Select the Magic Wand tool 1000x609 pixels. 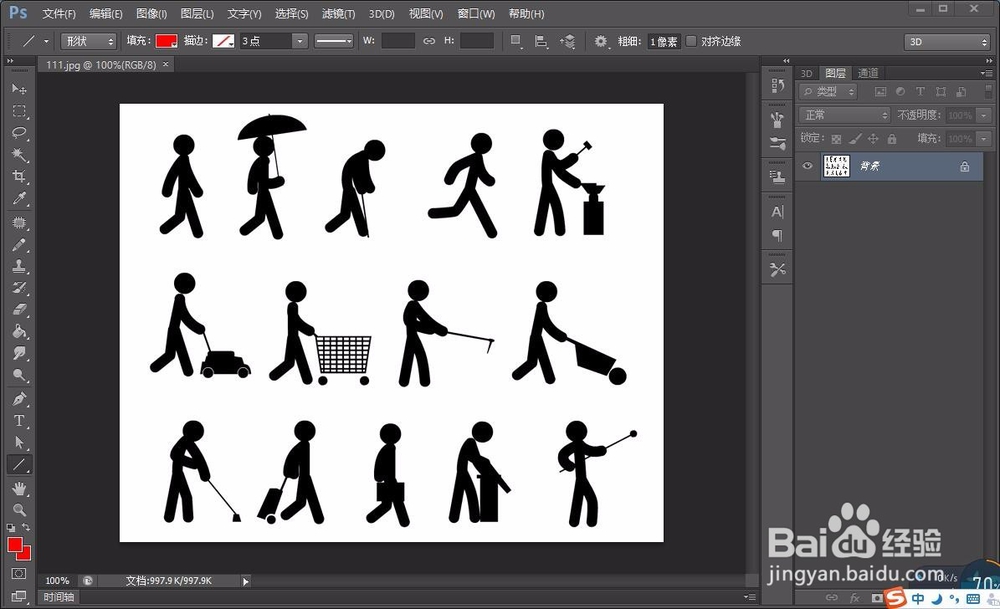19,154
